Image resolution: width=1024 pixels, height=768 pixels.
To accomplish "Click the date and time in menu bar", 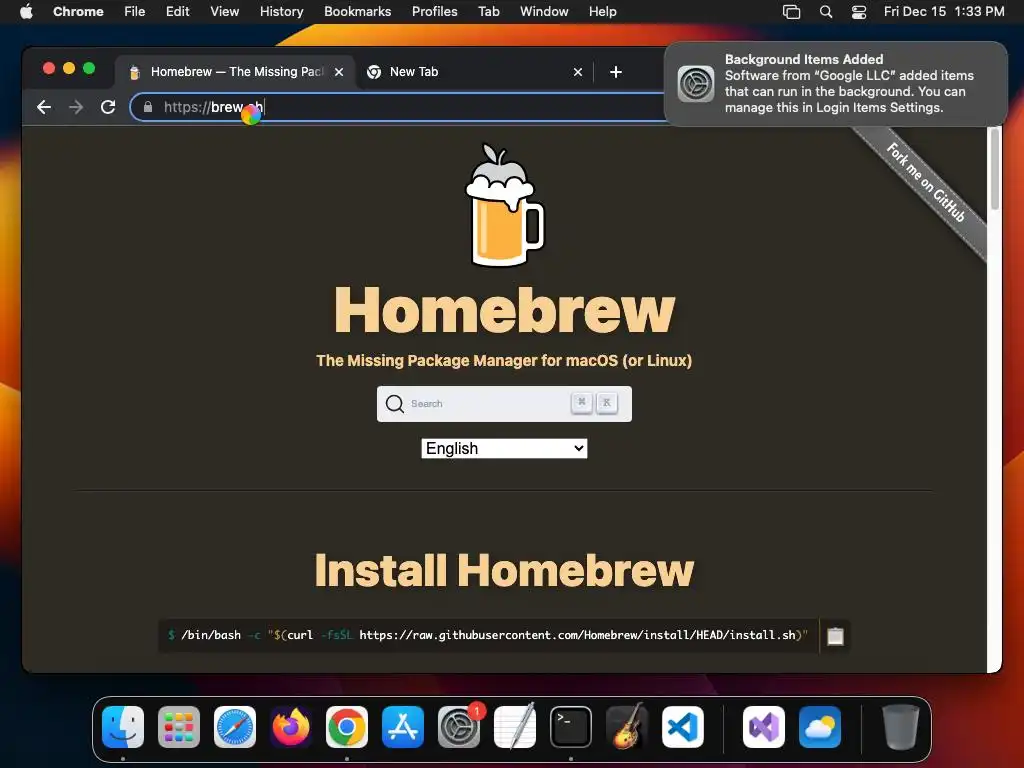I will coord(944,12).
